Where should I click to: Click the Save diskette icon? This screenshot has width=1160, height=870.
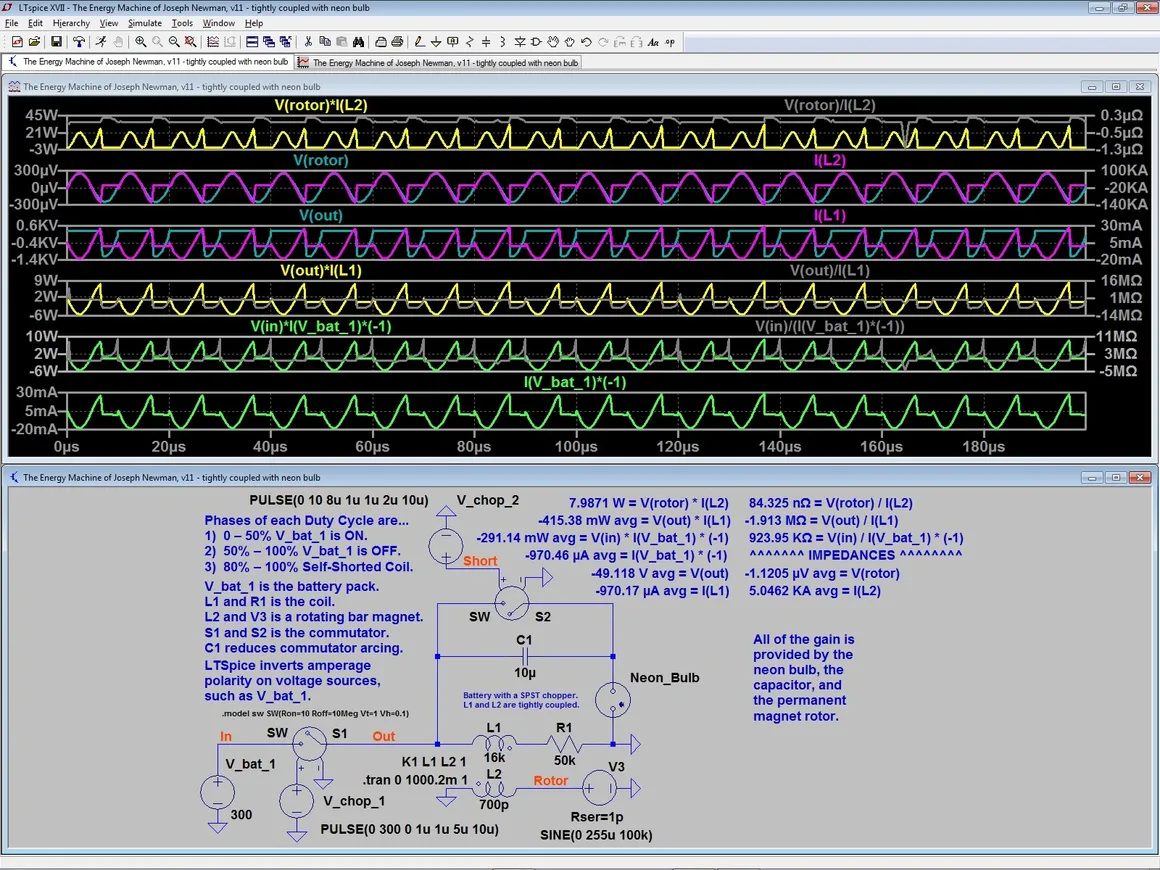[56, 42]
